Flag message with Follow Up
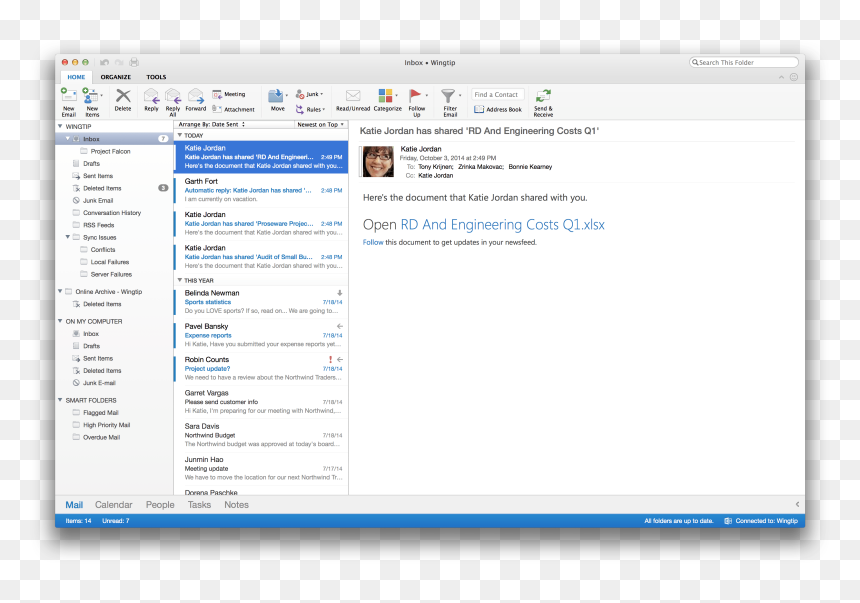 point(416,102)
